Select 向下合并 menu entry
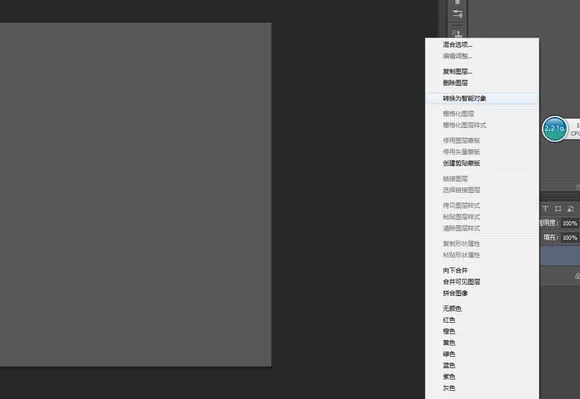 [x=455, y=270]
